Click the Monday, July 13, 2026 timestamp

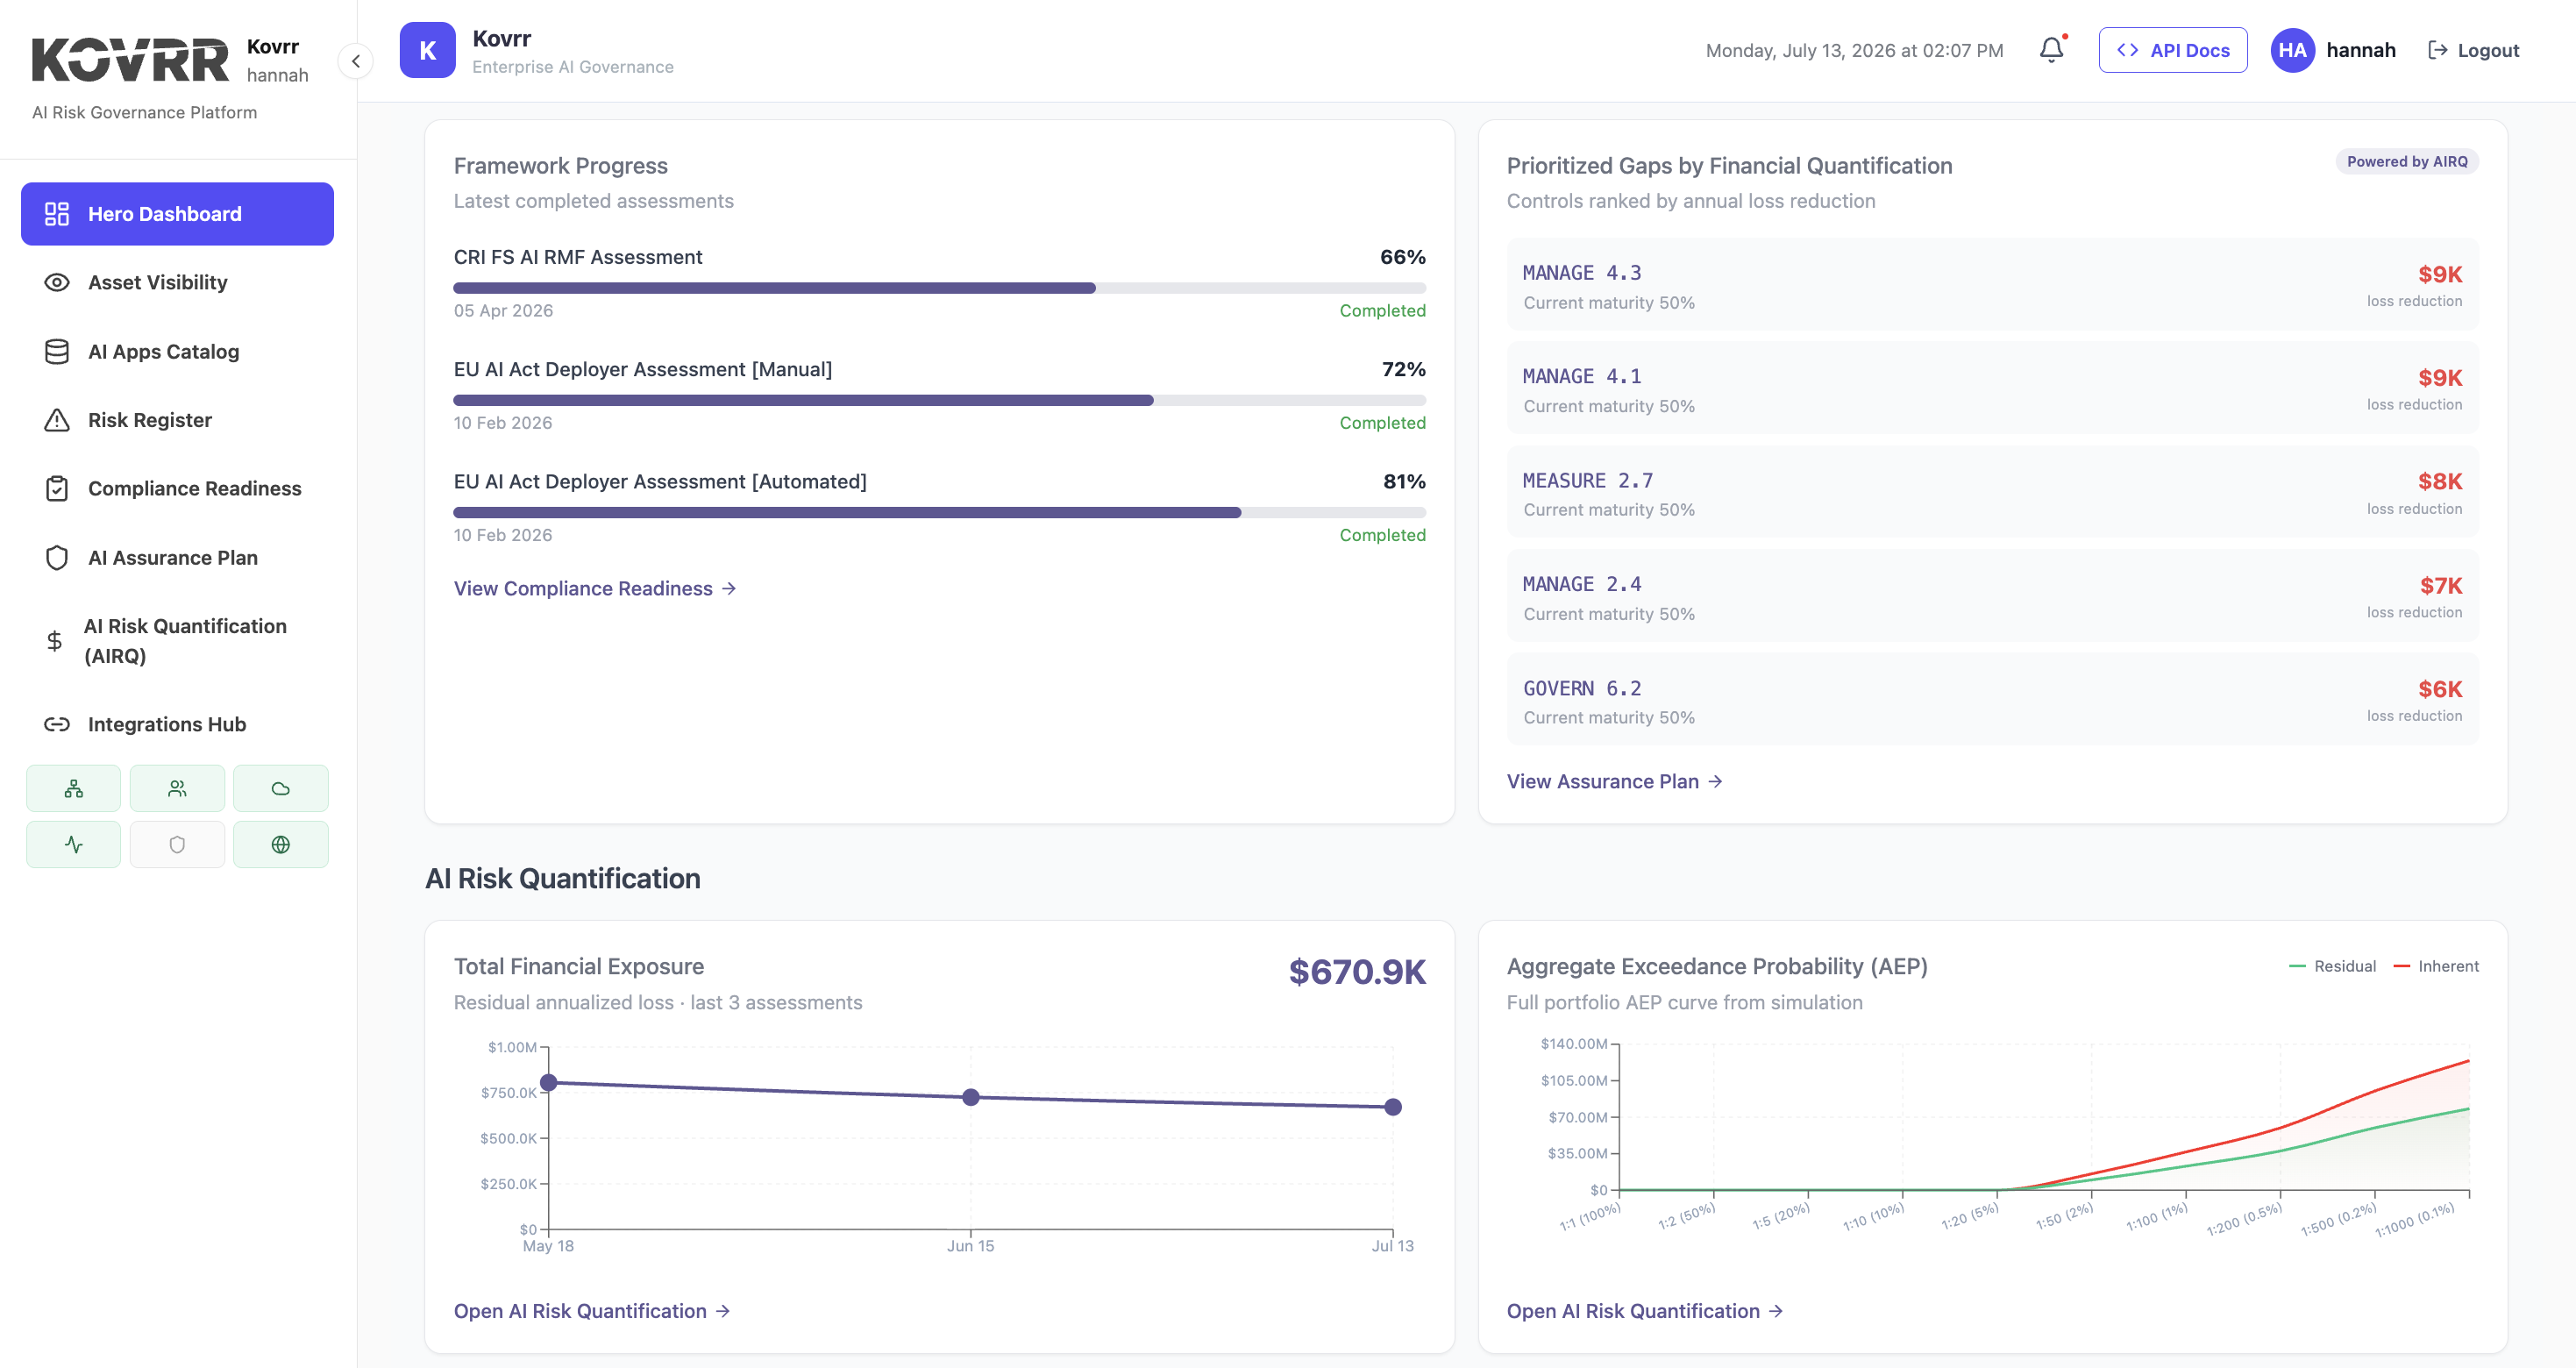pos(1855,50)
